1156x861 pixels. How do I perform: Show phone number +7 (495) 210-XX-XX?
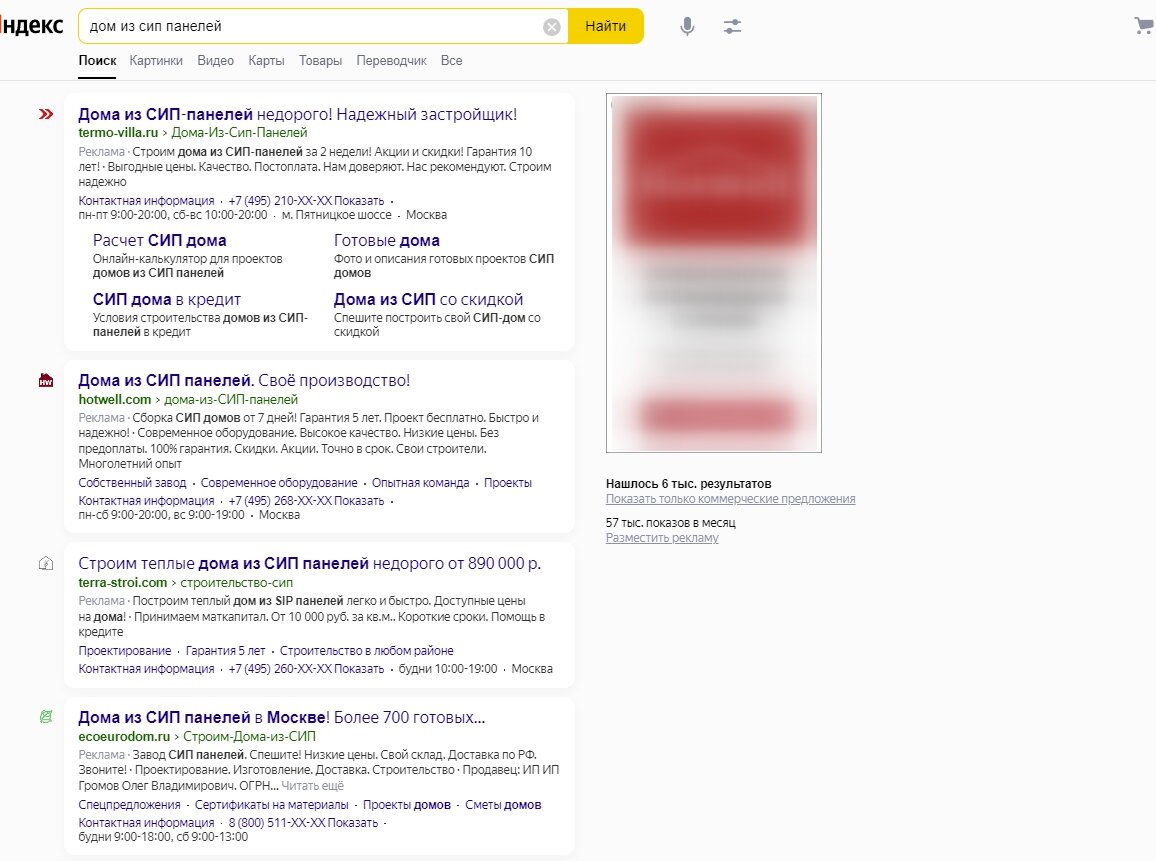306,201
